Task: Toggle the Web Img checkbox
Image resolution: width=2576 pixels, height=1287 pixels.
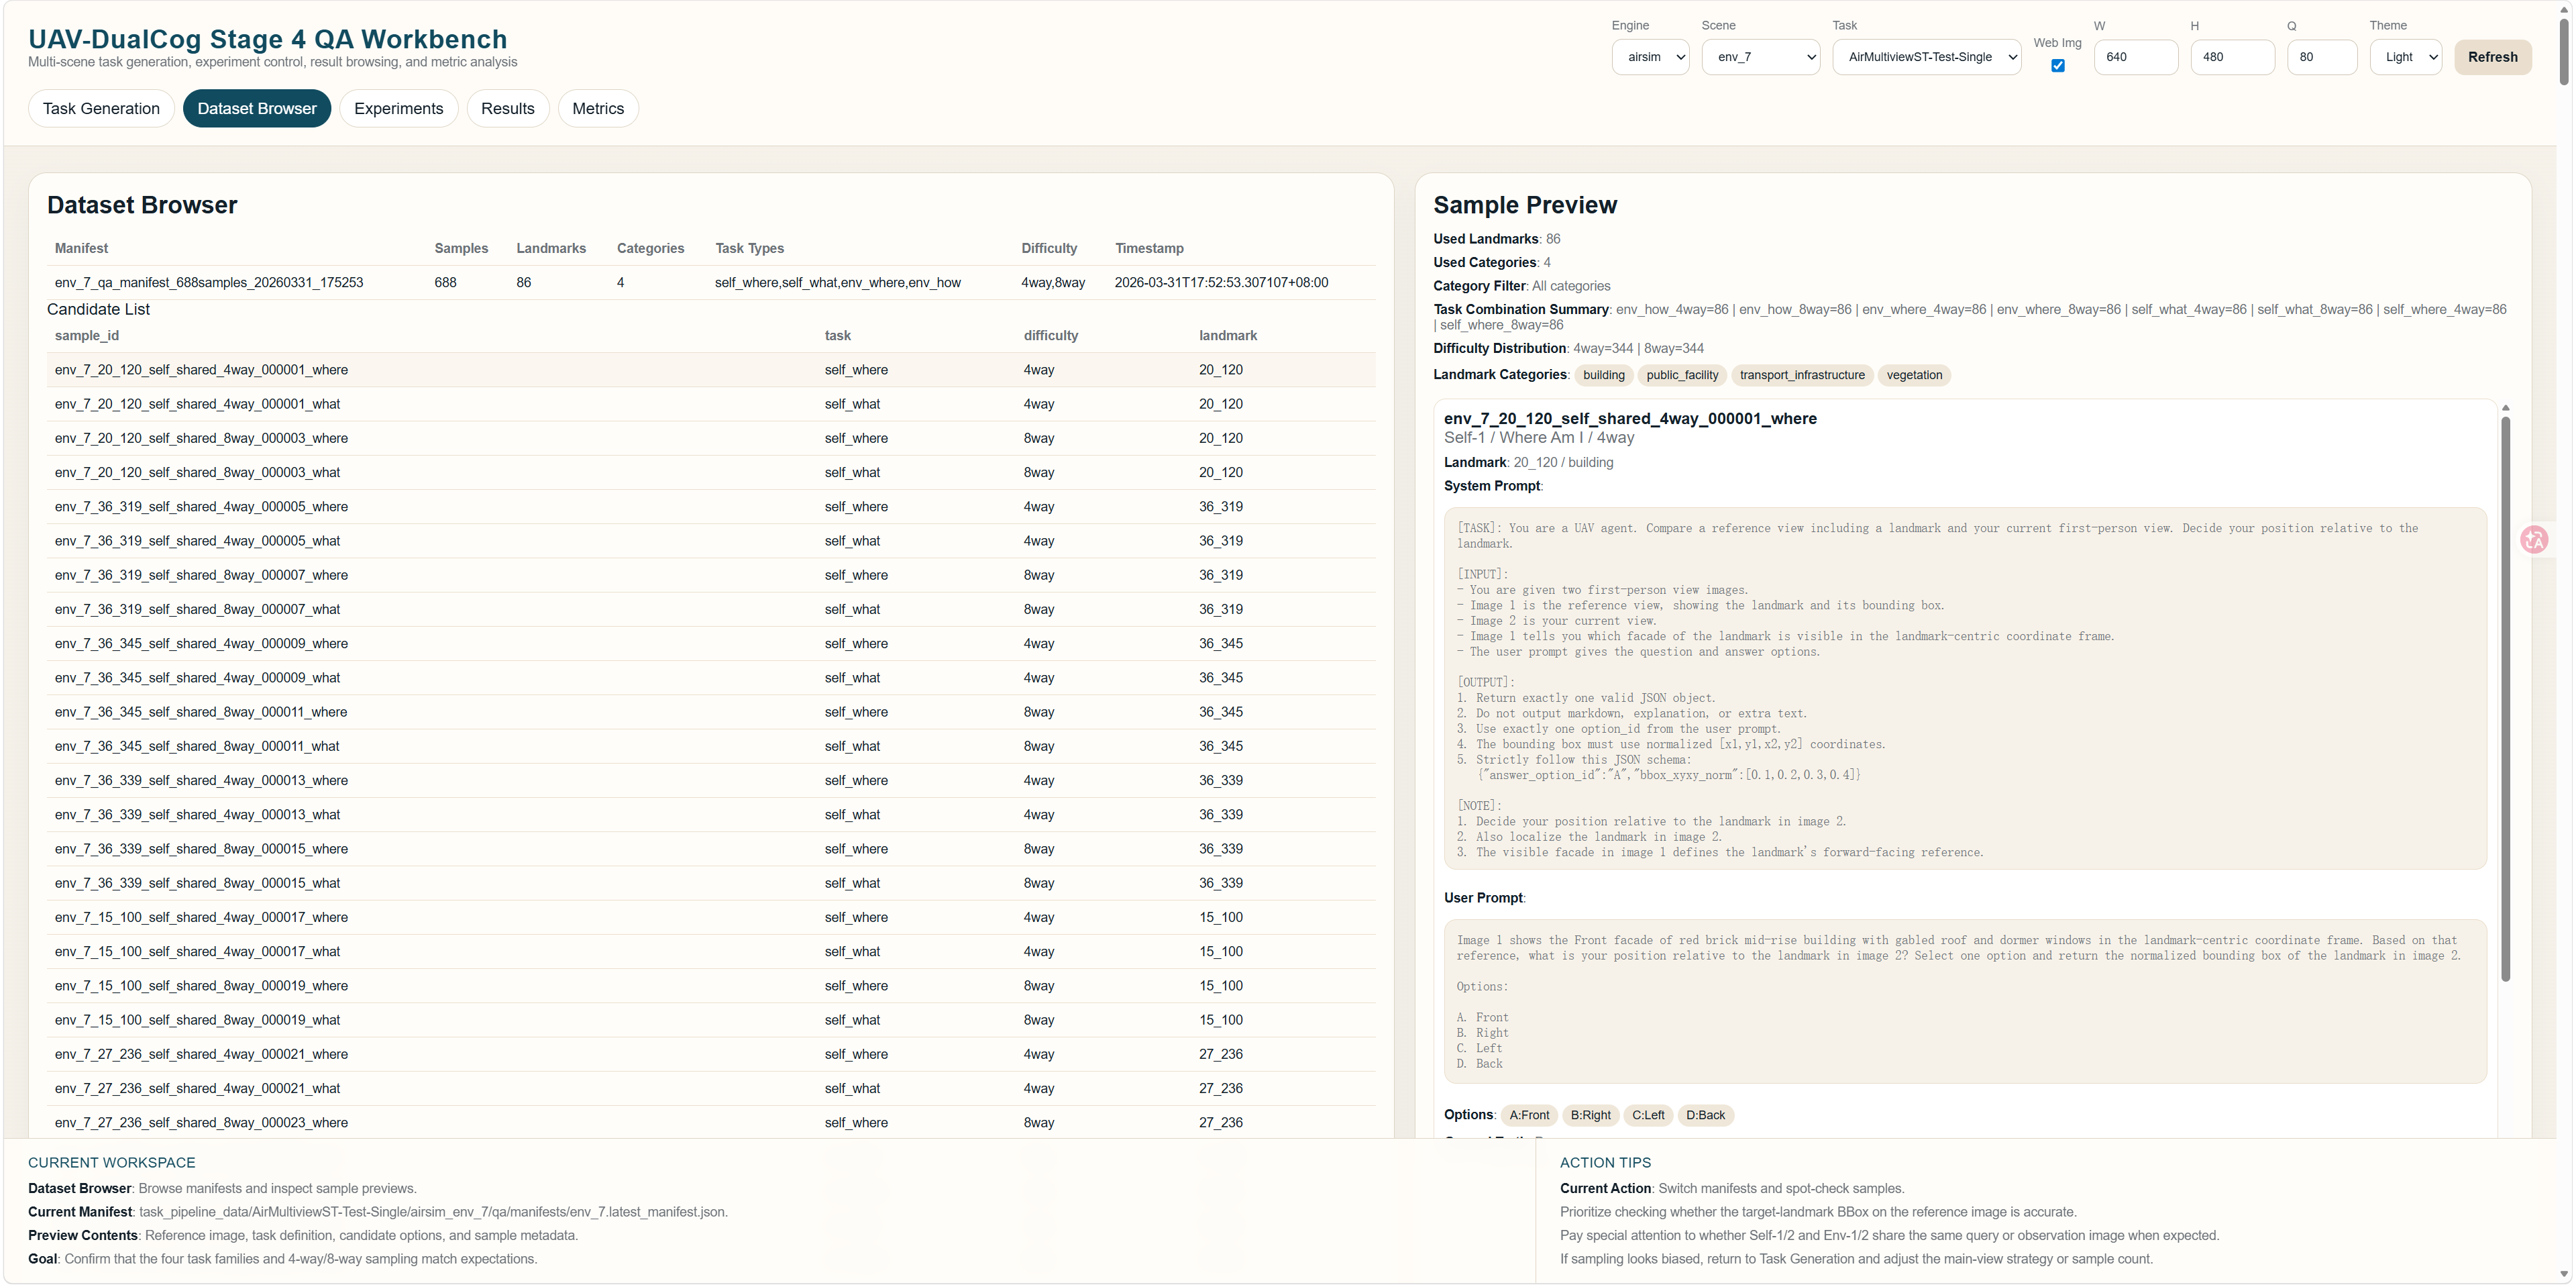Action: (x=2057, y=65)
